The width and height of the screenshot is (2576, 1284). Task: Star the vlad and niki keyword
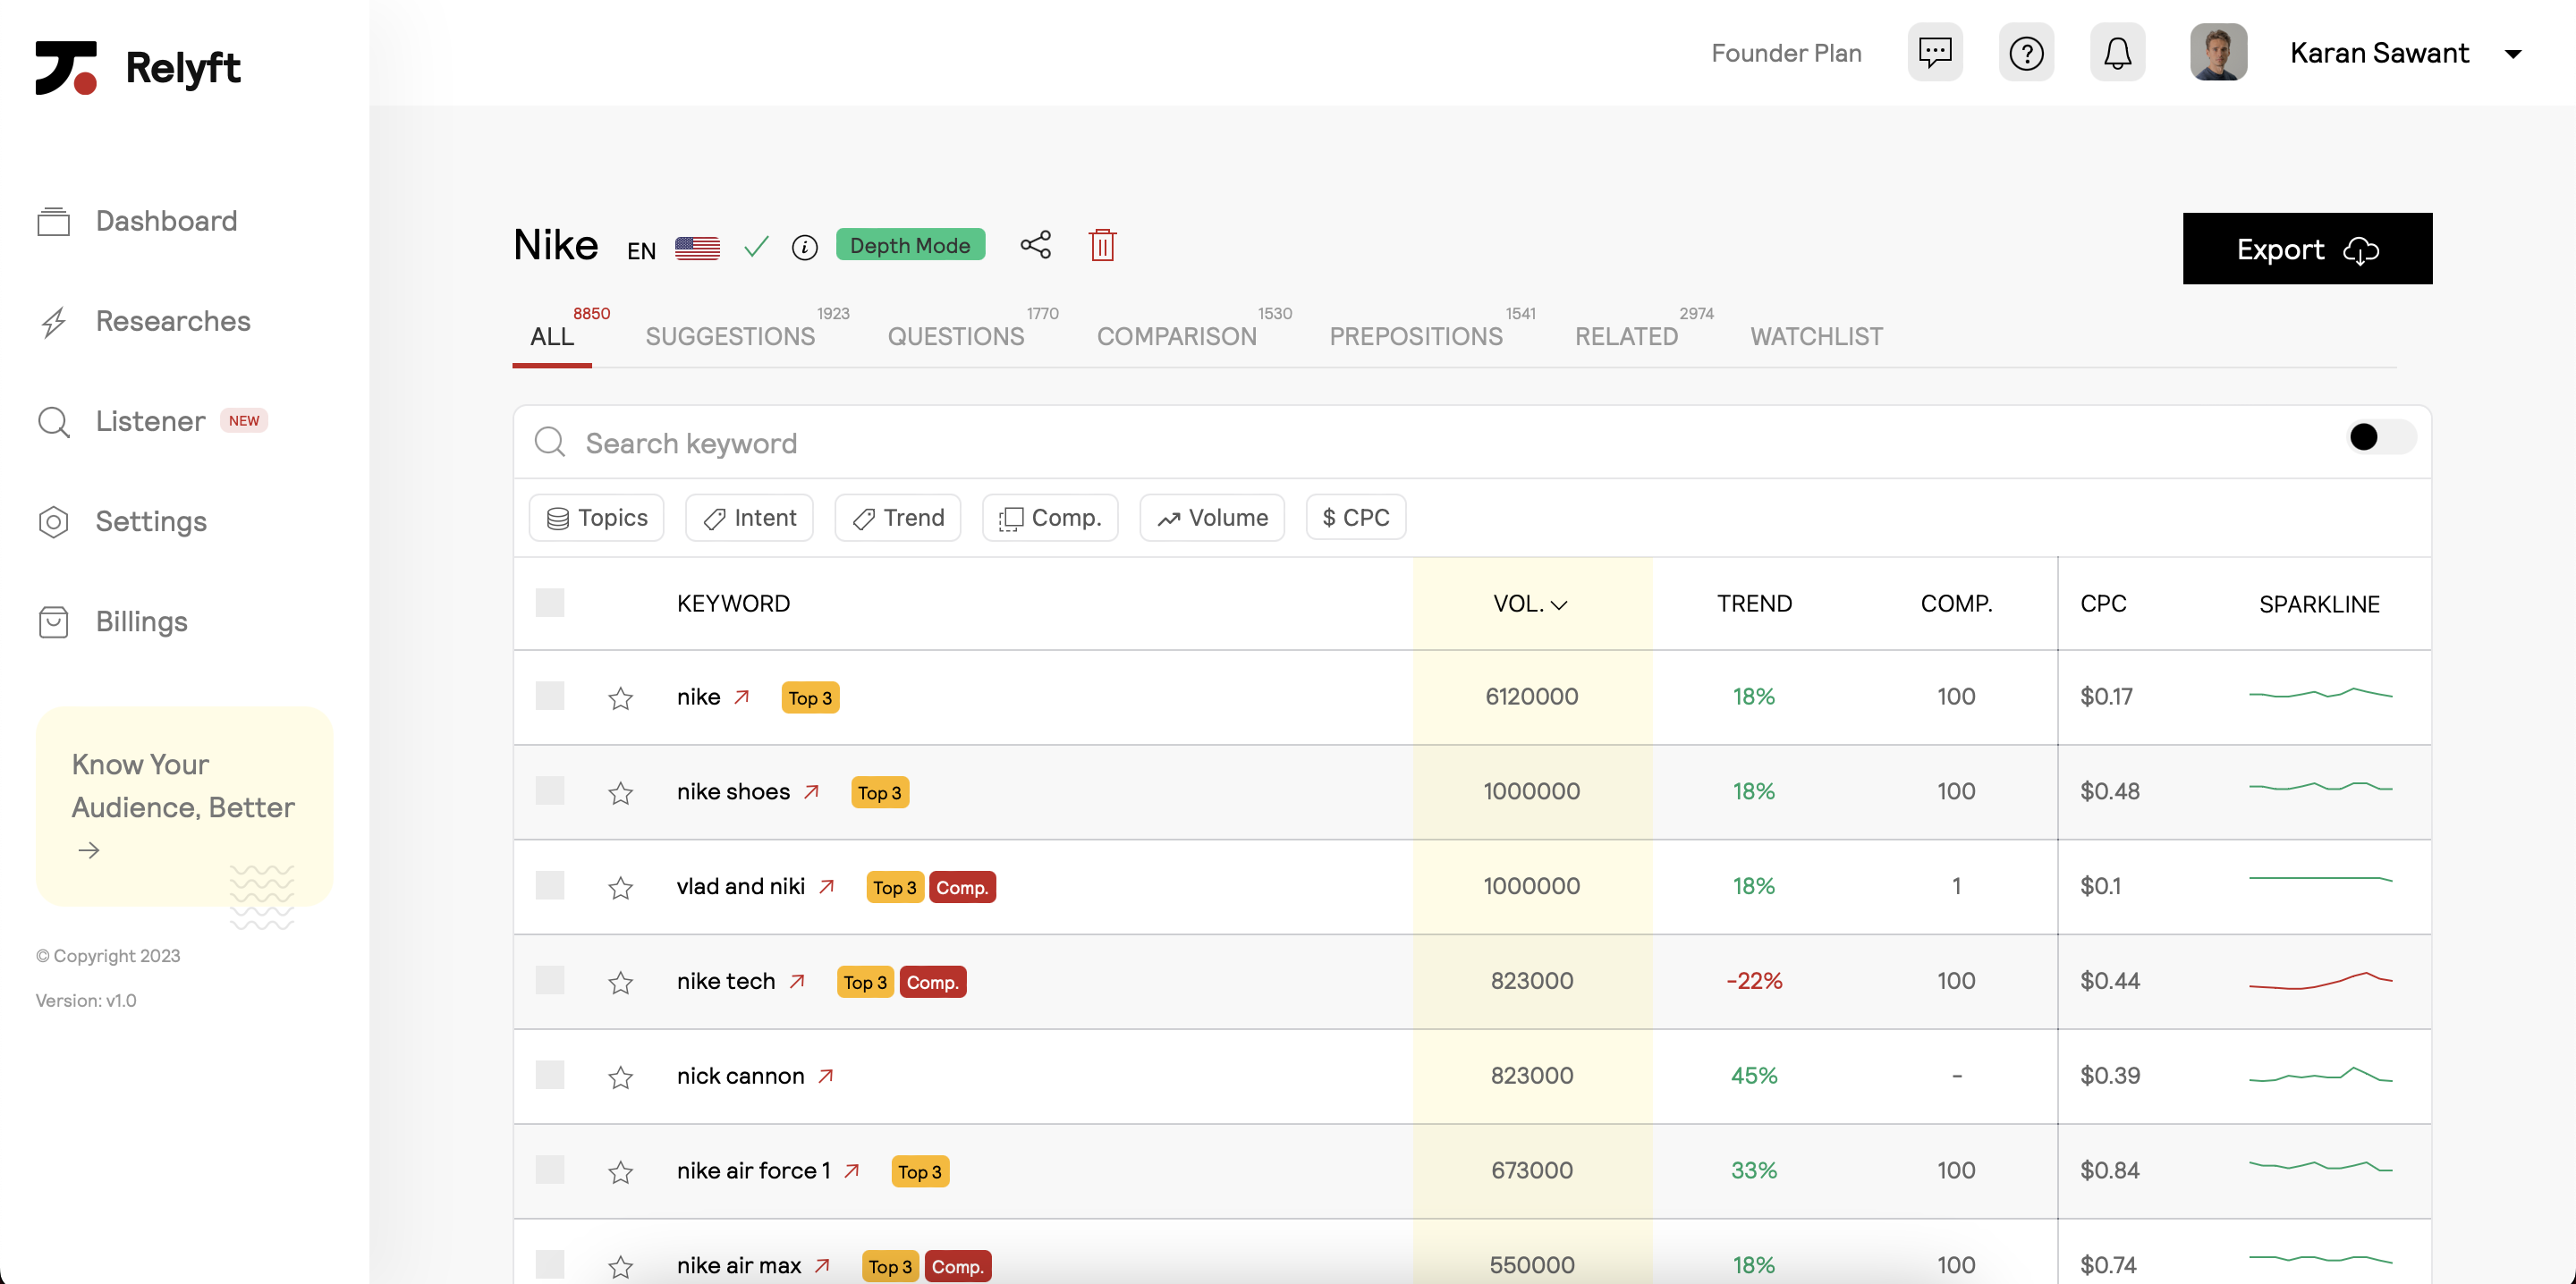(x=620, y=887)
